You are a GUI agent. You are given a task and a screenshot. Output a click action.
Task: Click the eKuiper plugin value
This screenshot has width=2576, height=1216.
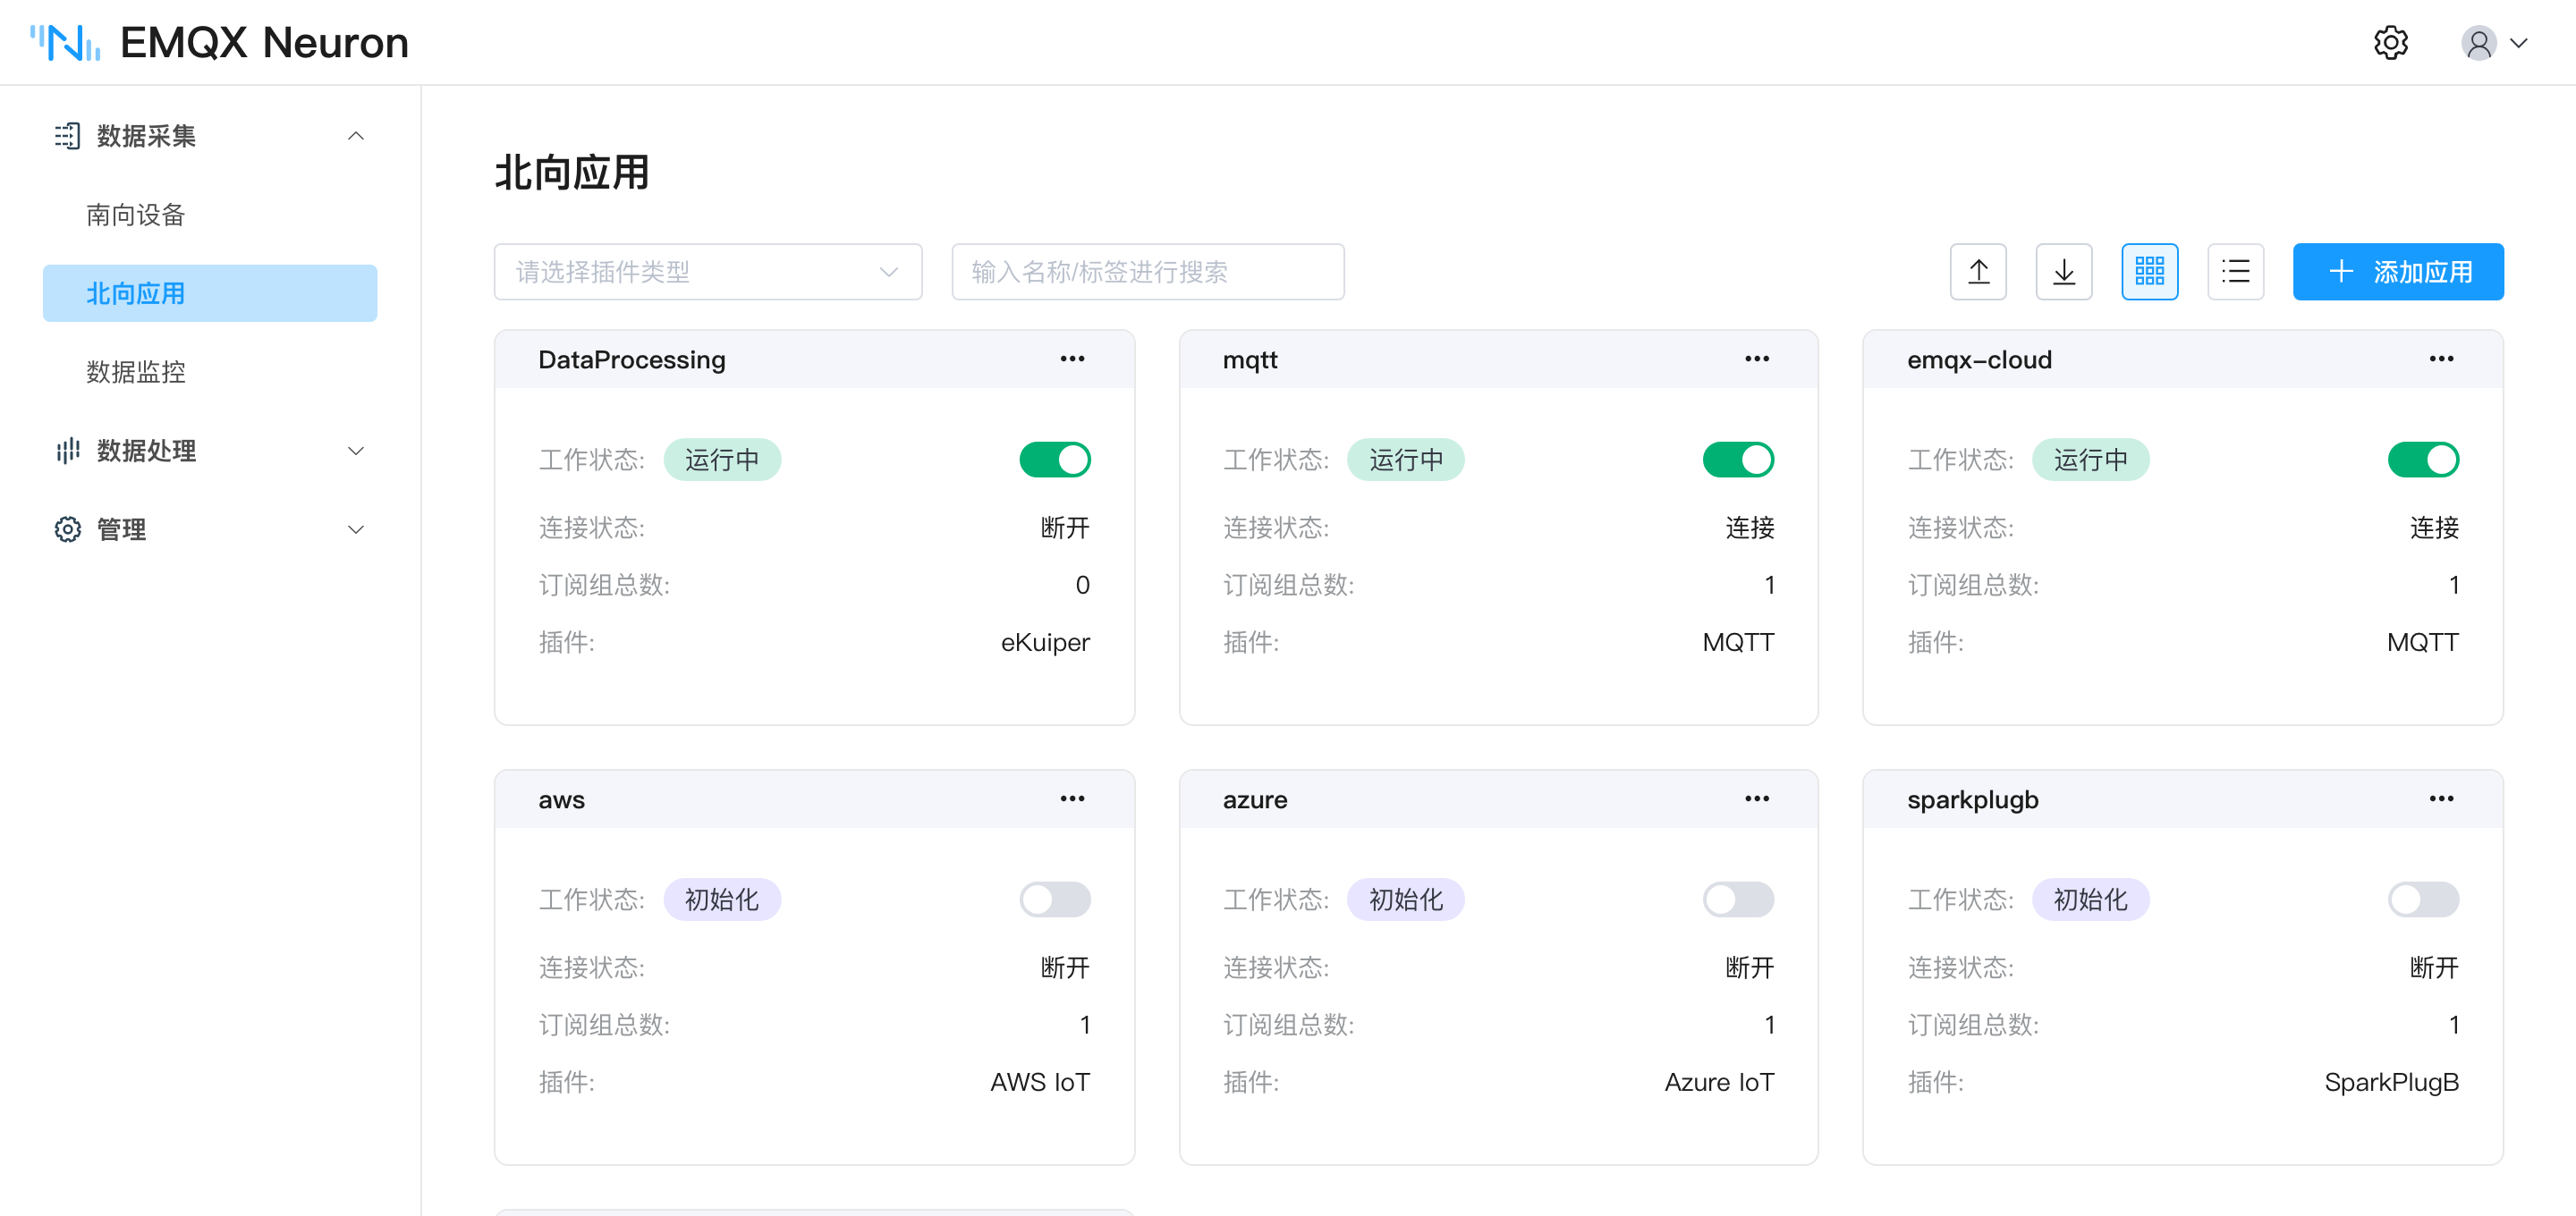[1045, 642]
